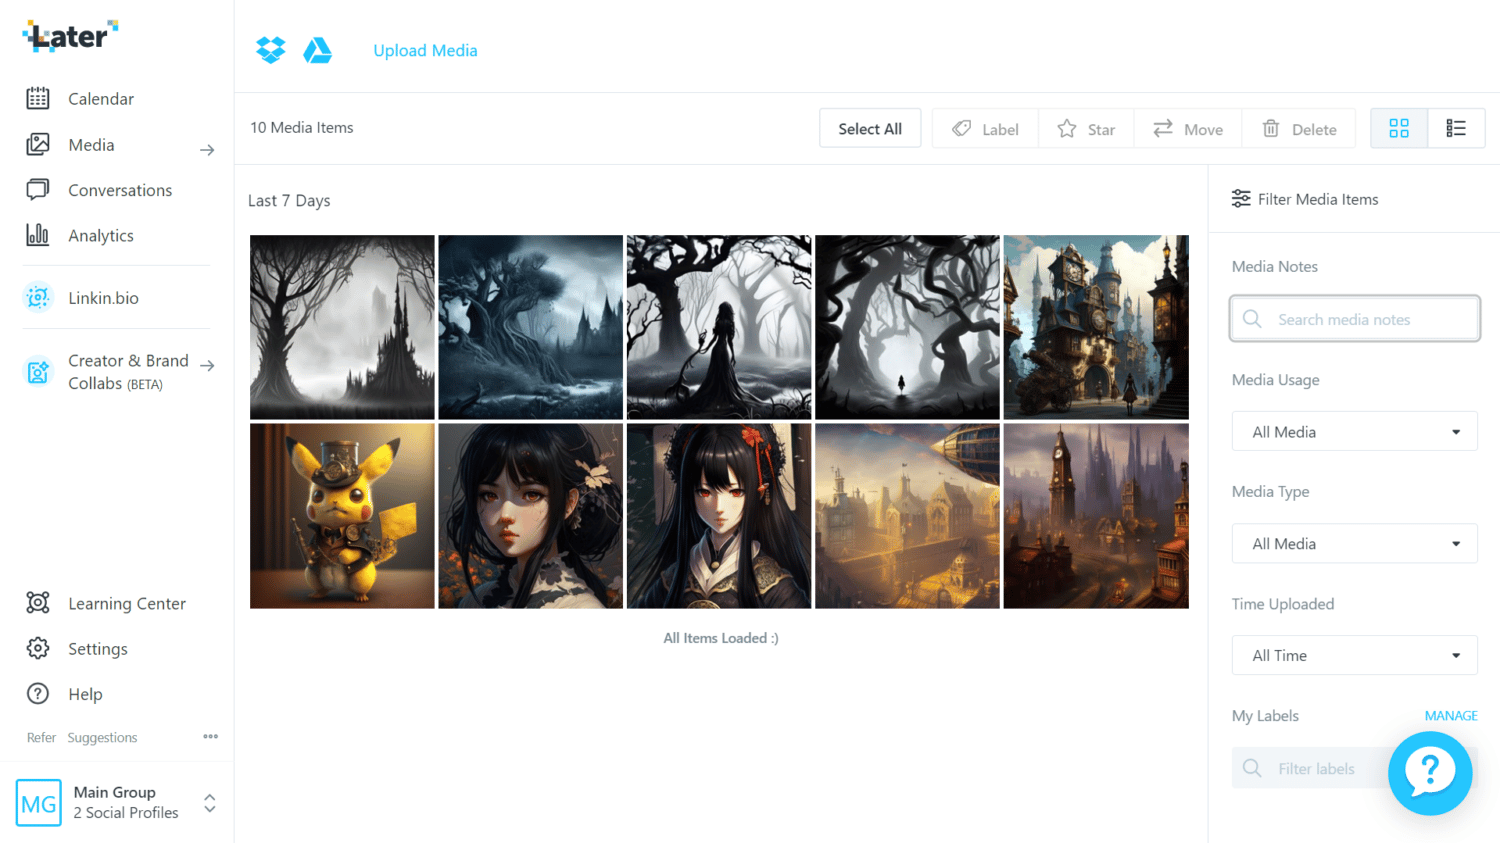
Task: Open the Time Uploaded dropdown
Action: (1354, 656)
